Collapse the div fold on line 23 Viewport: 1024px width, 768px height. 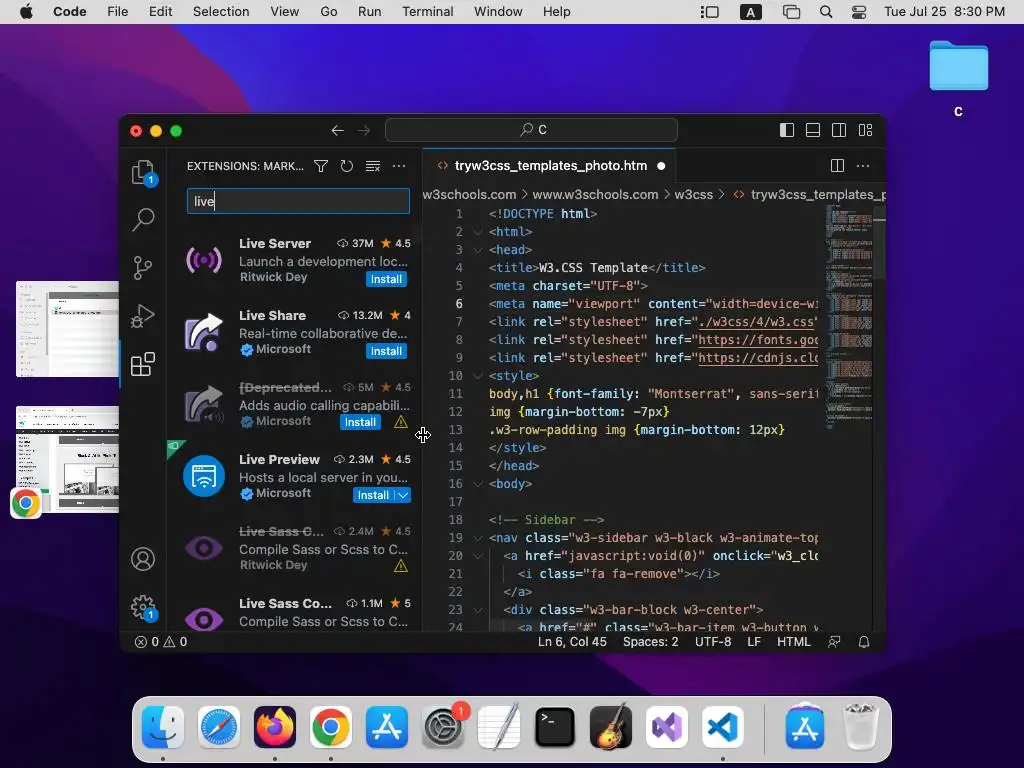[478, 610]
